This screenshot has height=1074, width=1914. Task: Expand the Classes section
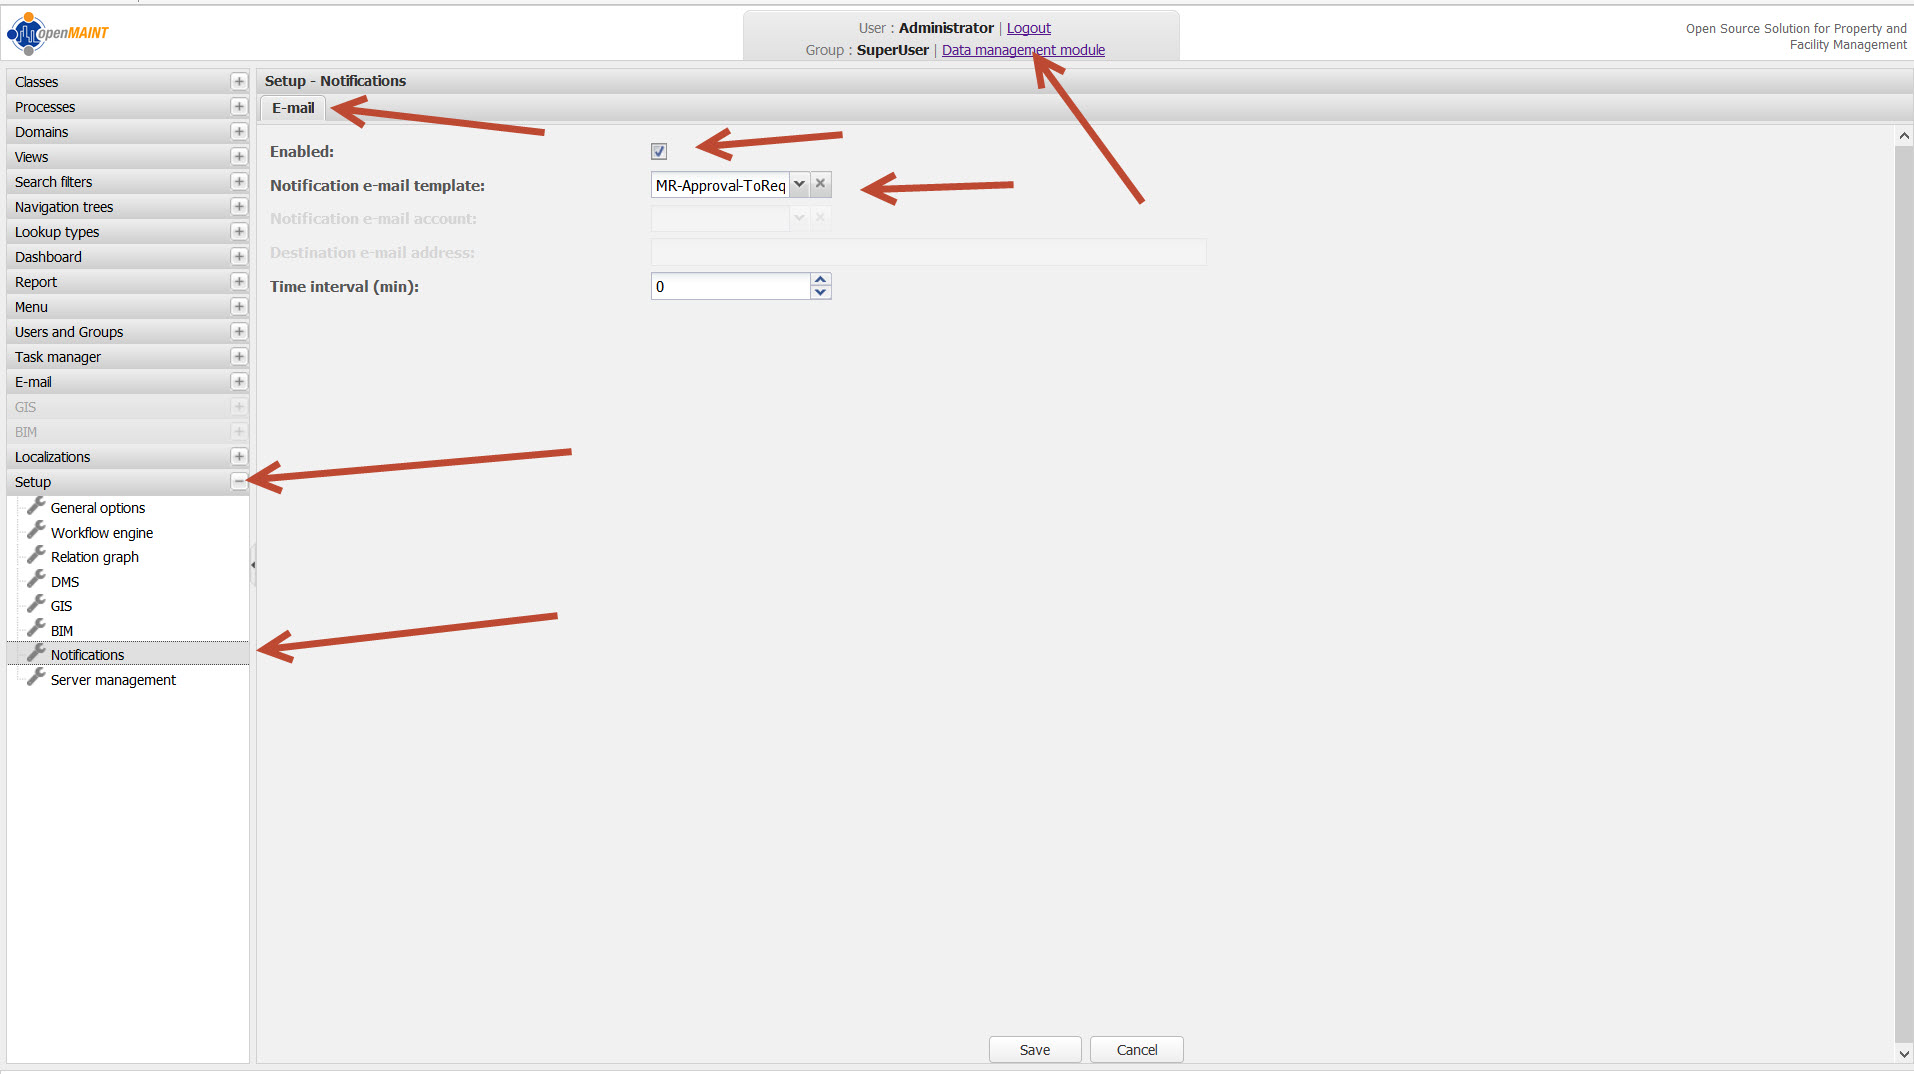coord(238,82)
